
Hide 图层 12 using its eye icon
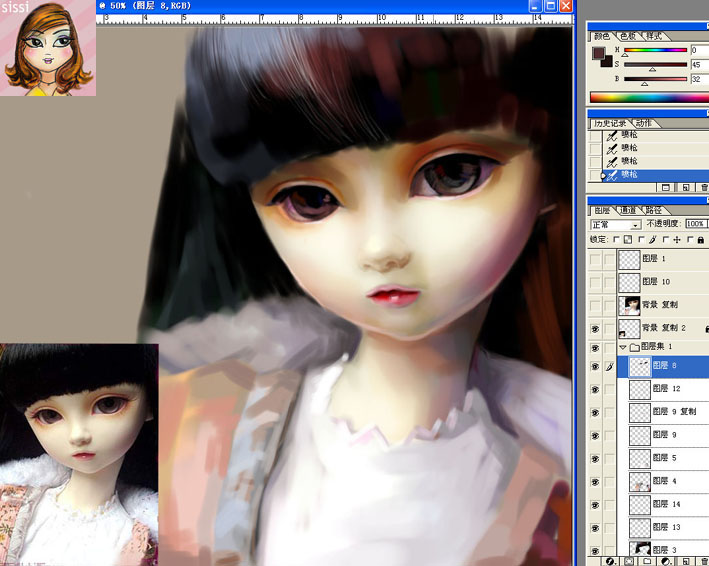(x=595, y=388)
